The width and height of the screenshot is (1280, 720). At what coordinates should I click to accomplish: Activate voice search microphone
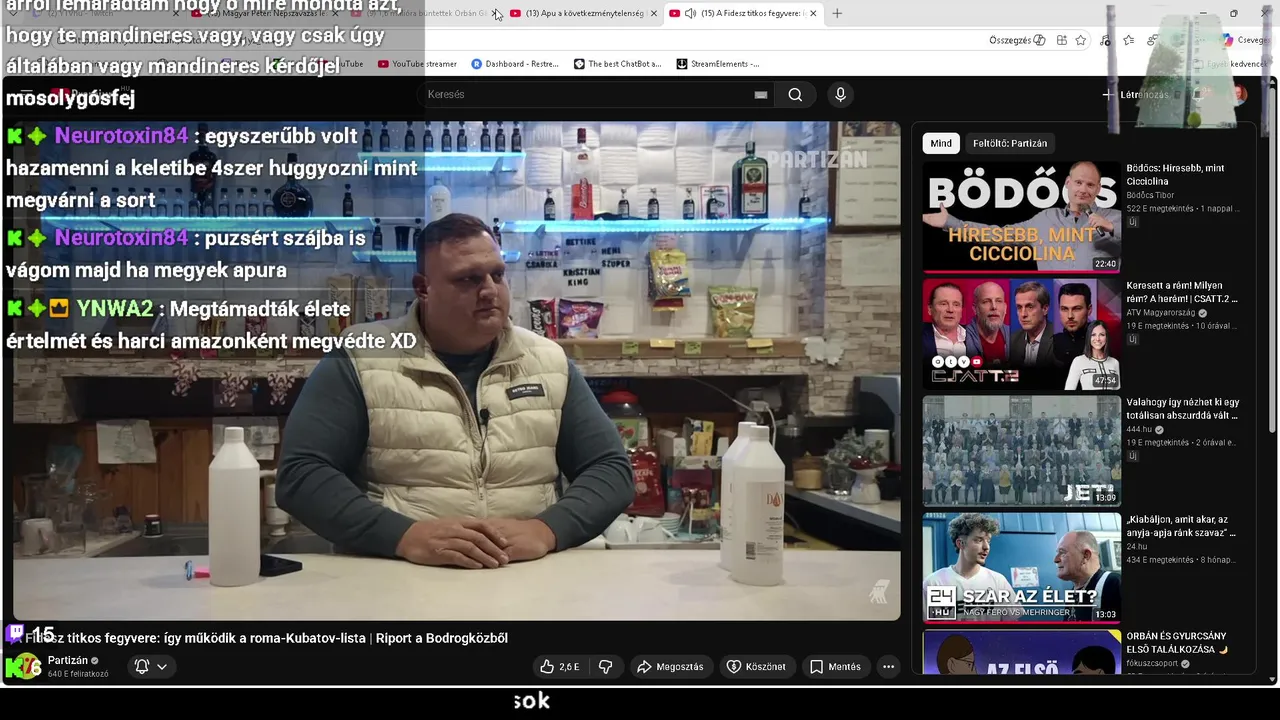tap(840, 94)
